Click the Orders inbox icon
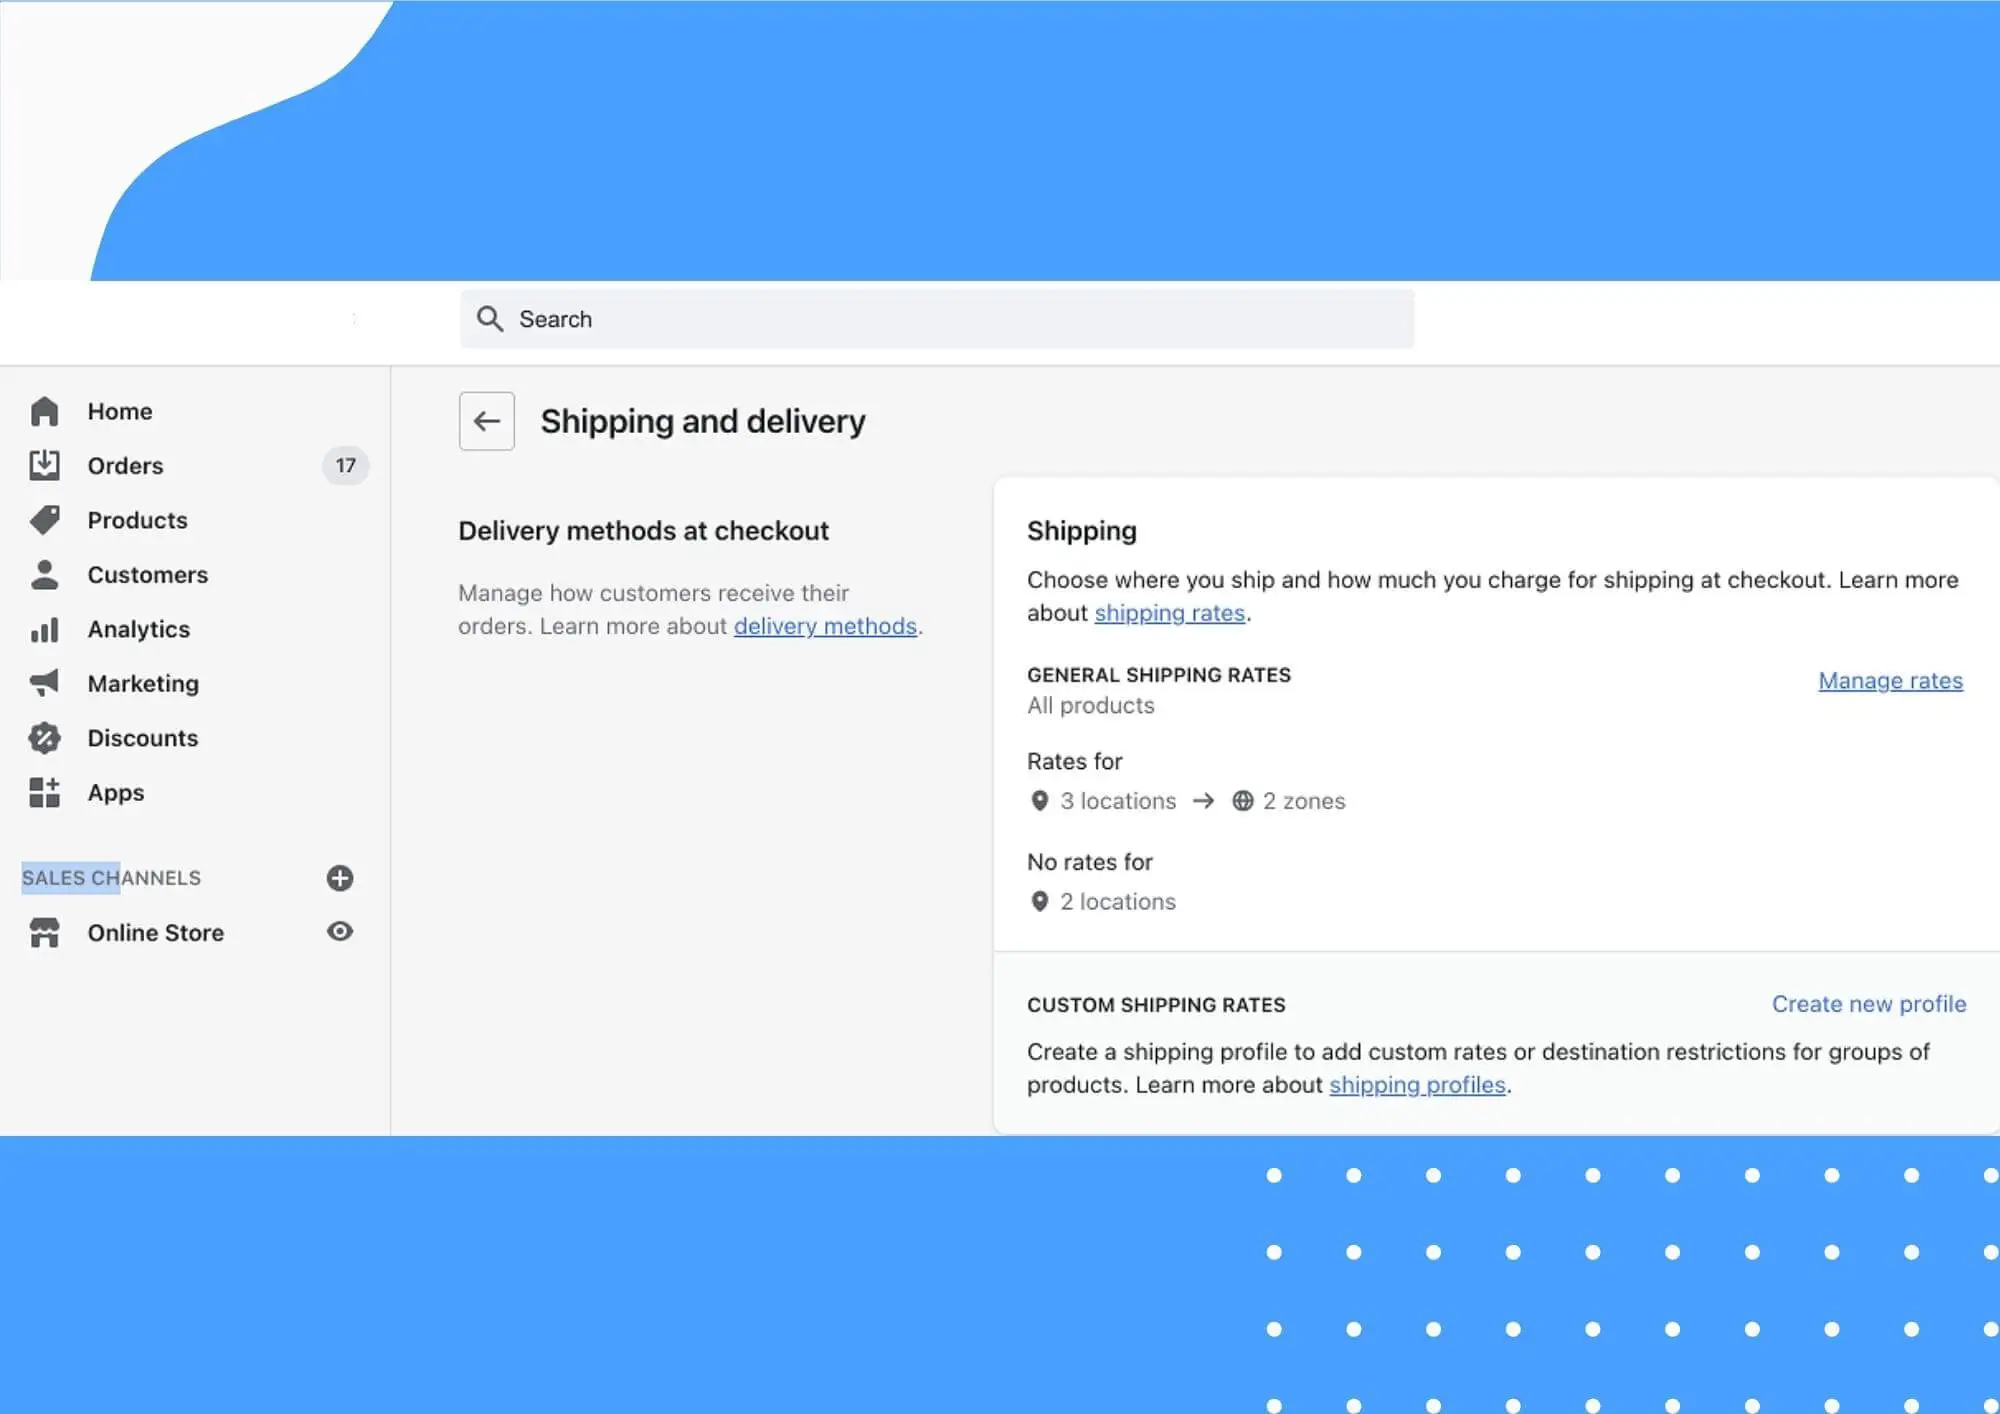Image resolution: width=2000 pixels, height=1414 pixels. pyautogui.click(x=44, y=465)
